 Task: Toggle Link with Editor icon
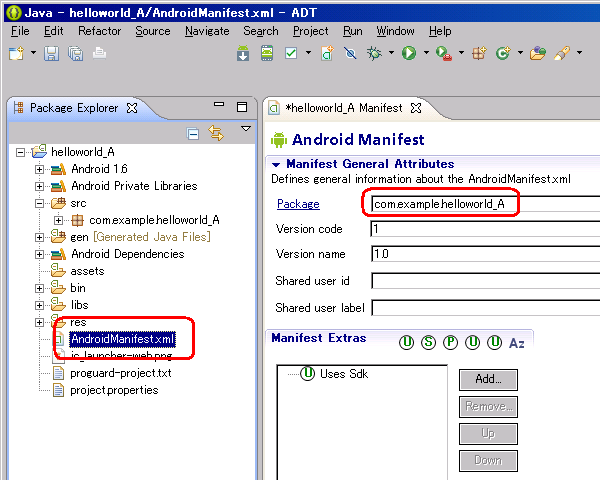(216, 133)
